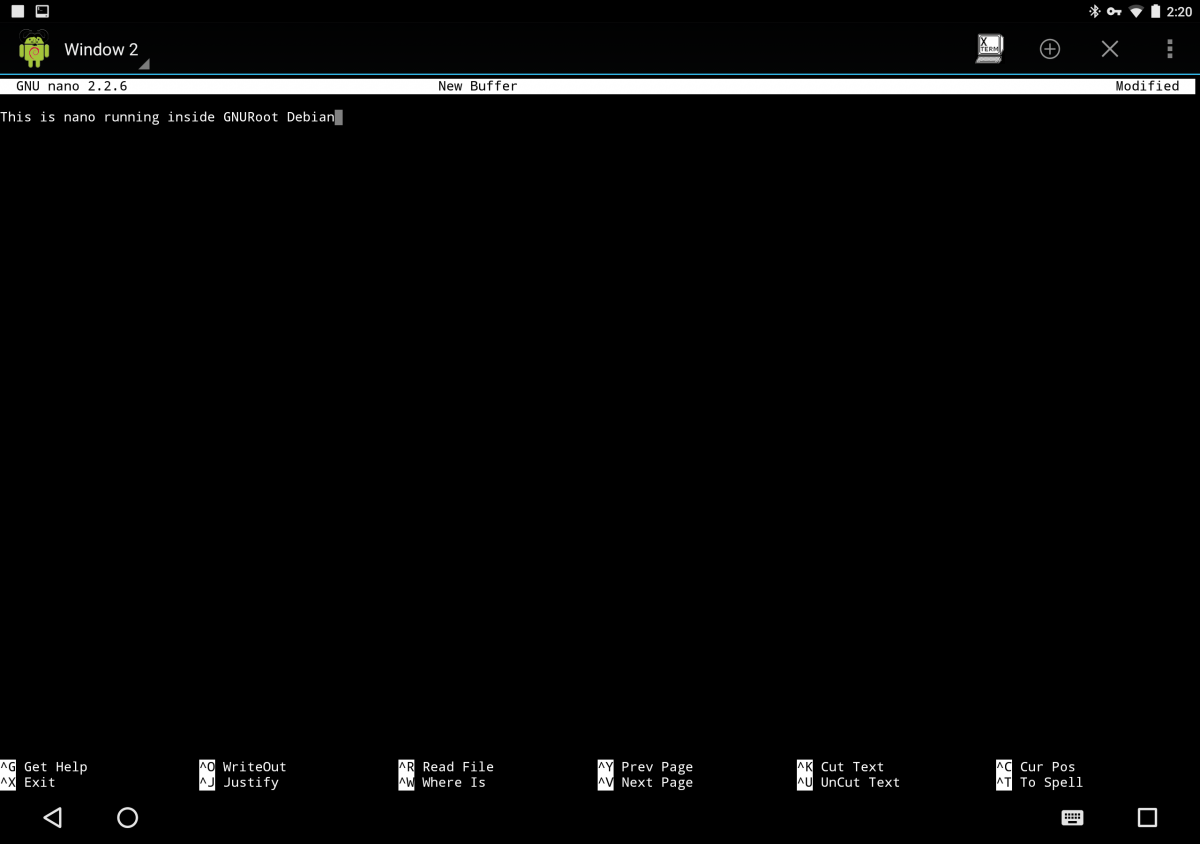Viewport: 1200px width, 844px height.
Task: Tap the GNURoot Debian android app icon
Action: (34, 49)
